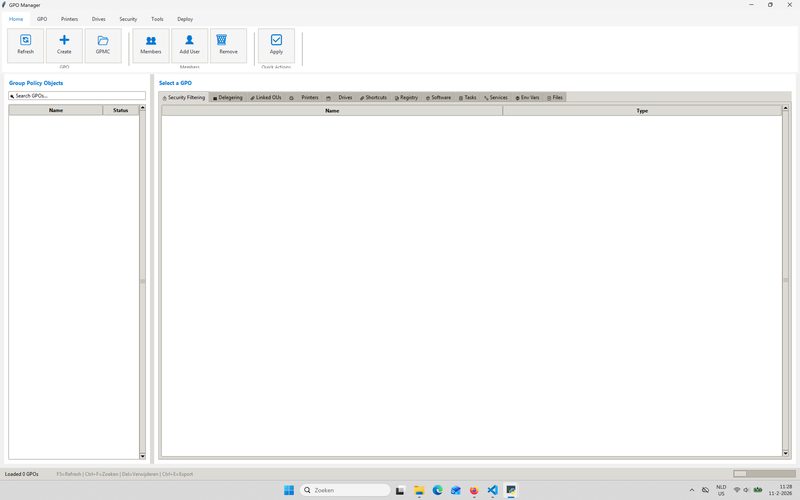Click GPO list scrollbar up arrow
The image size is (800, 500).
[x=142, y=108]
